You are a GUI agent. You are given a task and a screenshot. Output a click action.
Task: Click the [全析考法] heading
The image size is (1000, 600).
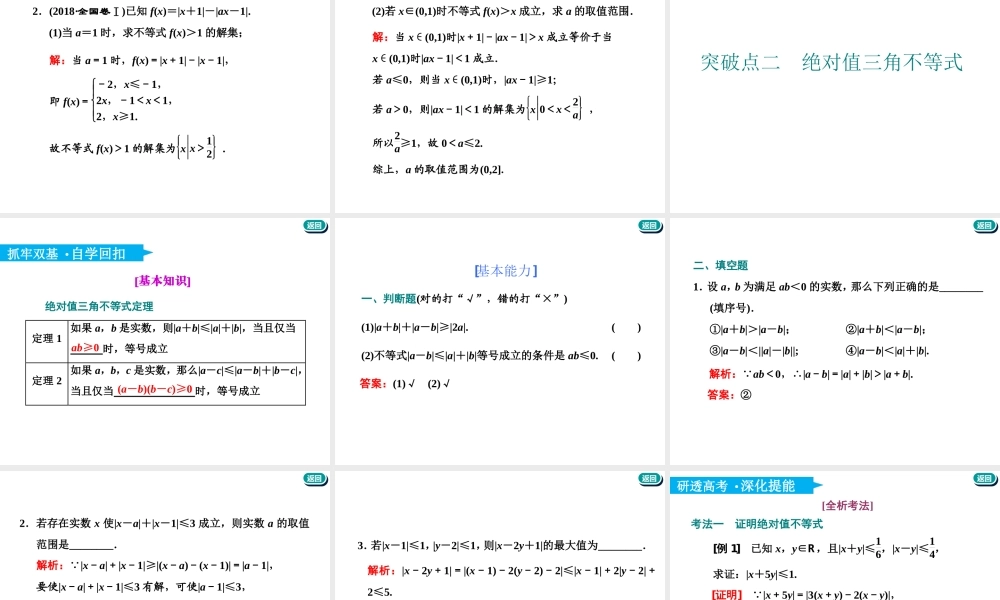click(847, 505)
